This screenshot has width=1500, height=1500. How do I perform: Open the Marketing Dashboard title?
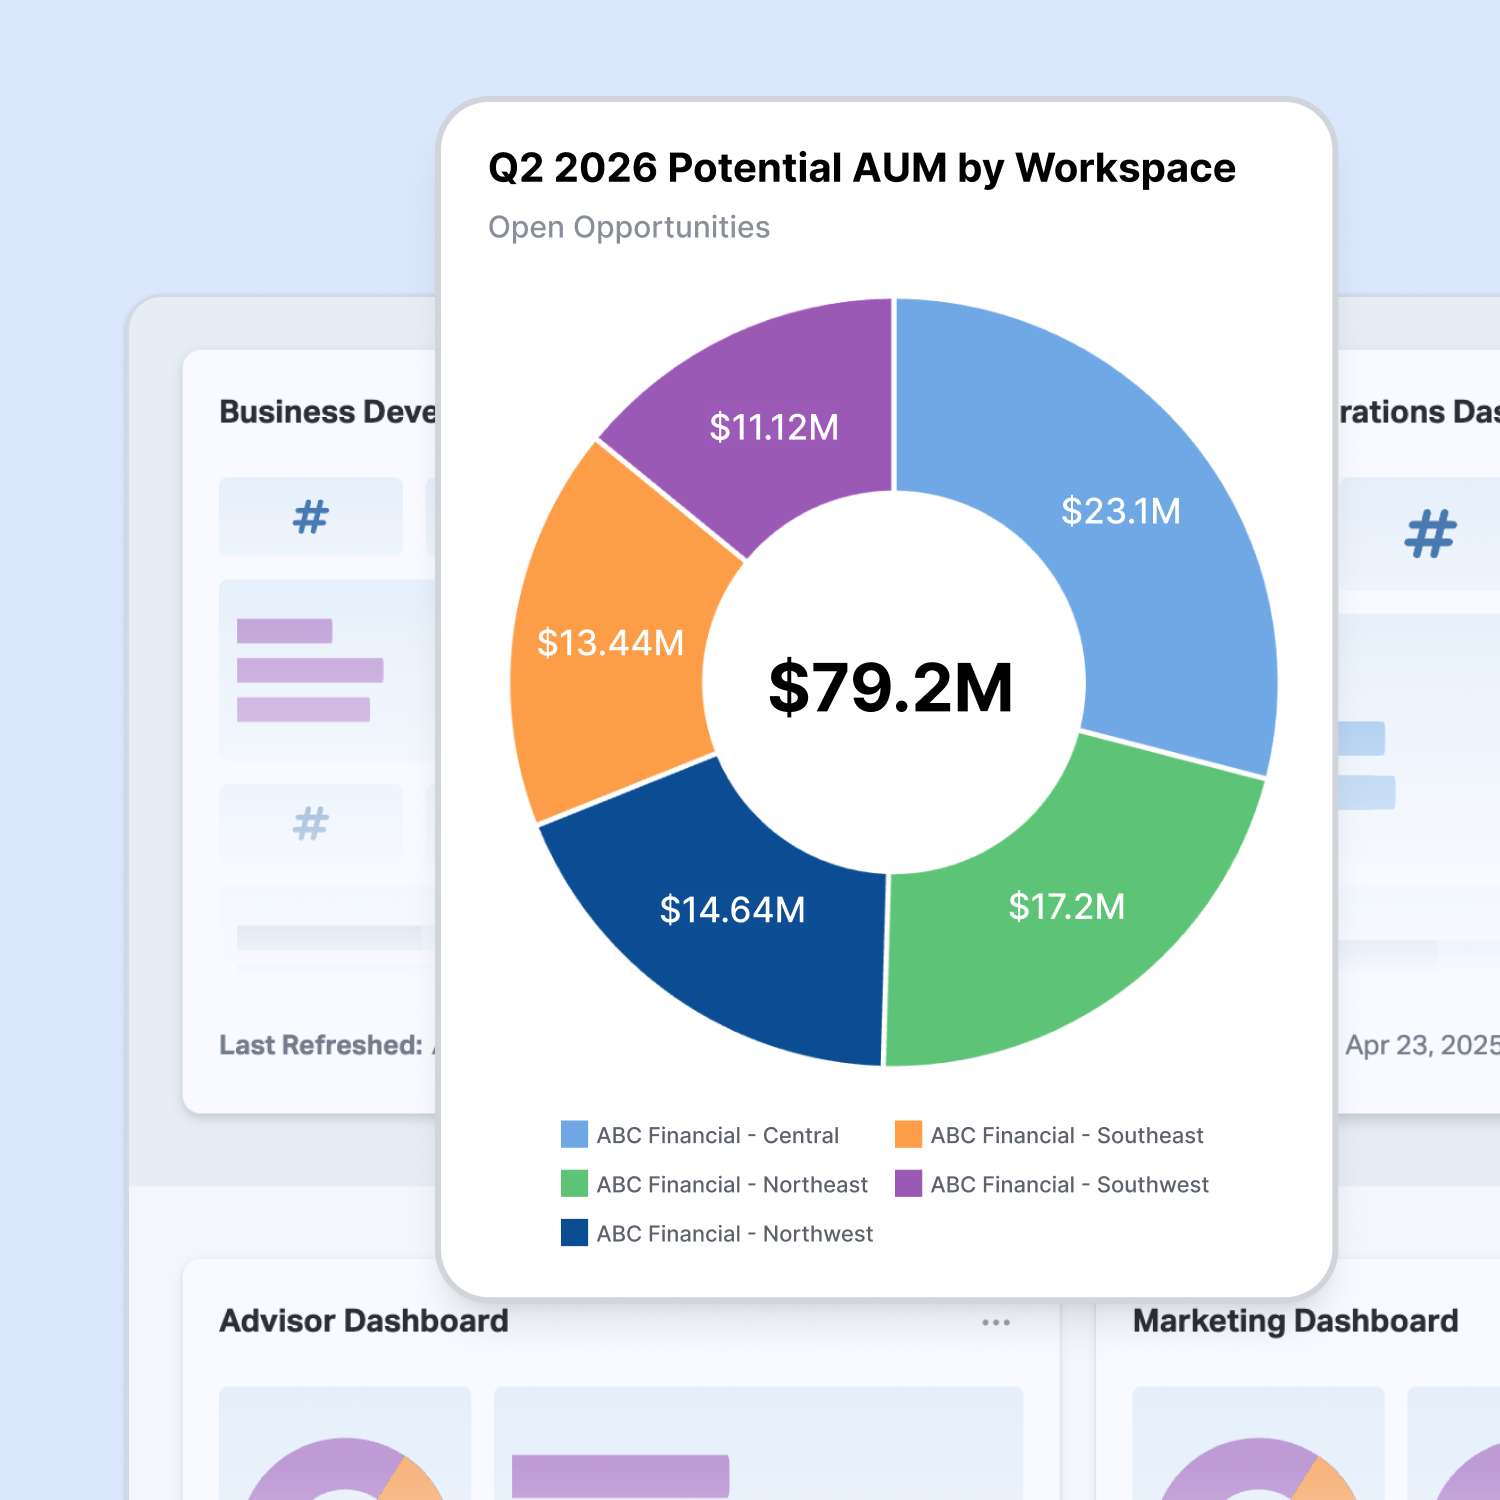[x=1295, y=1321]
